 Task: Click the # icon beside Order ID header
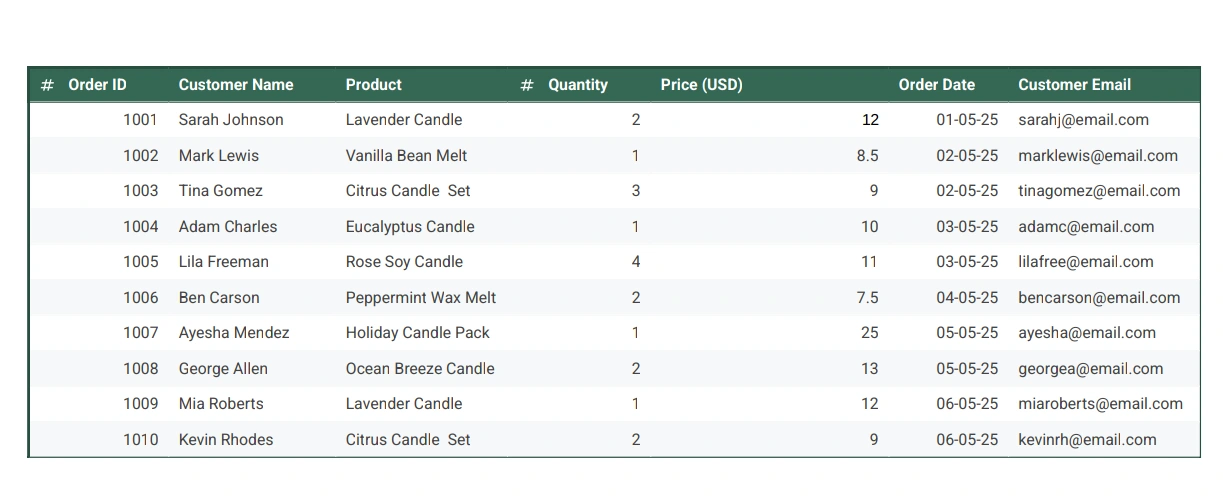point(47,85)
